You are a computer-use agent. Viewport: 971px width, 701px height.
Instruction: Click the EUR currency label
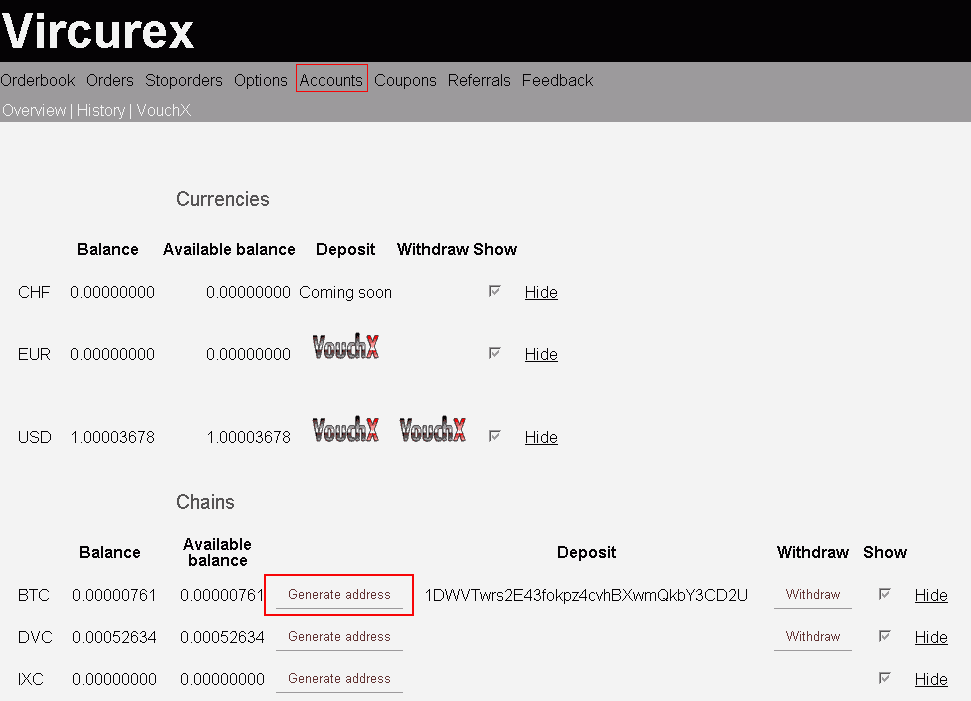tap(34, 354)
